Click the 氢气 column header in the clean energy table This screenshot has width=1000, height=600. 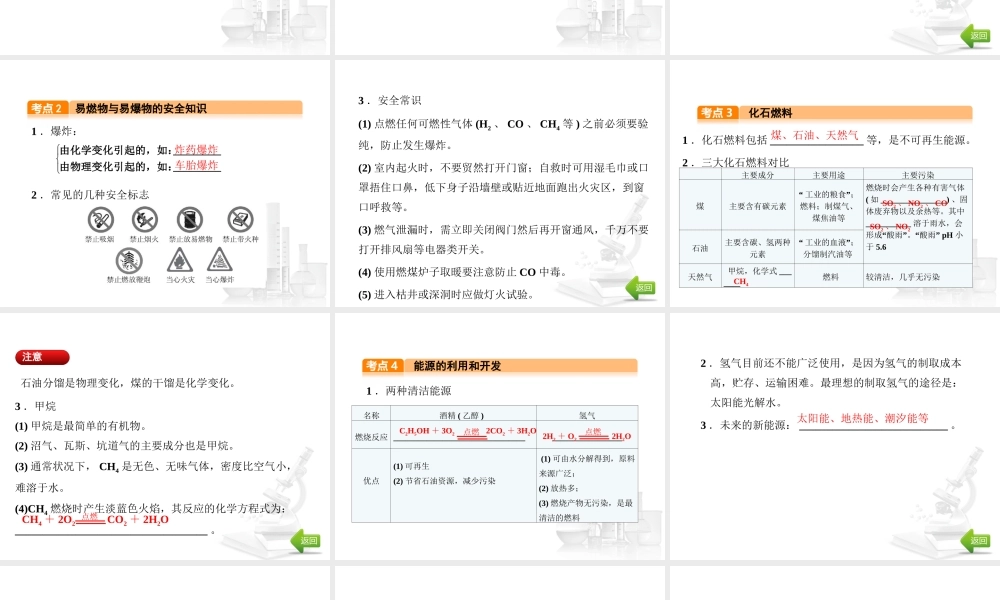pyautogui.click(x=587, y=415)
